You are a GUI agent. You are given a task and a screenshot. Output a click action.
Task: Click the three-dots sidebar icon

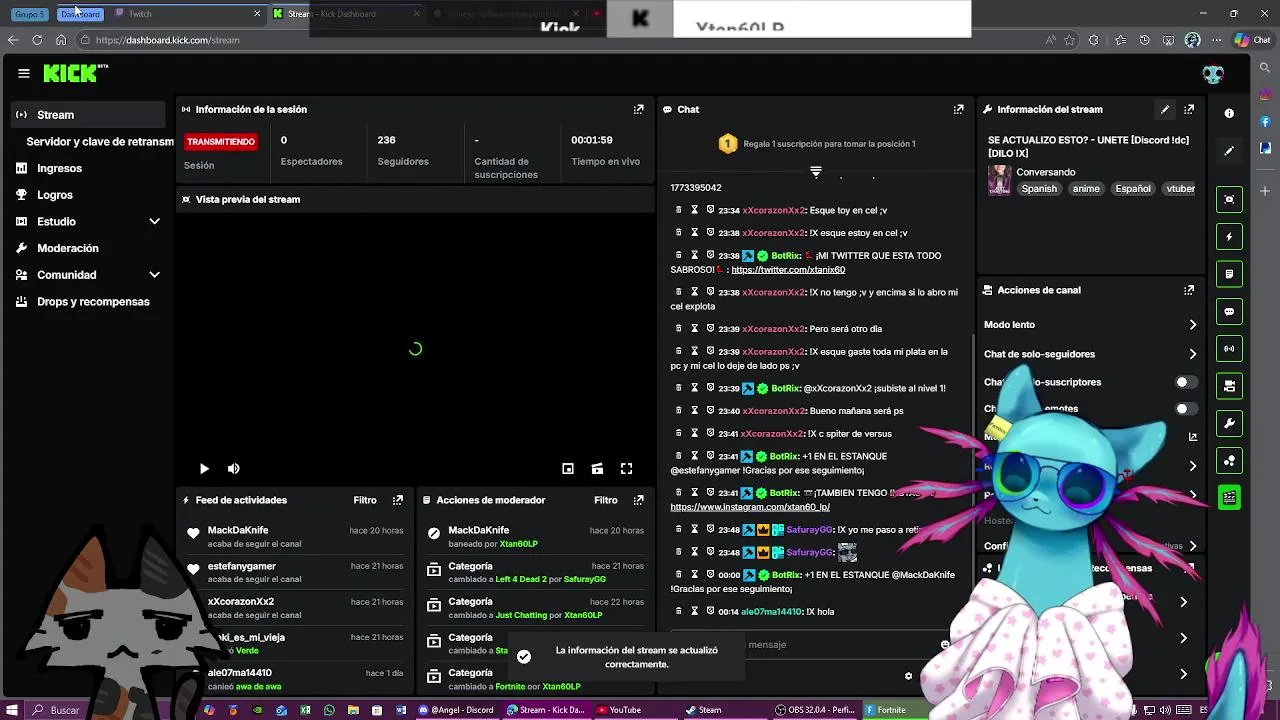pyautogui.click(x=1229, y=460)
